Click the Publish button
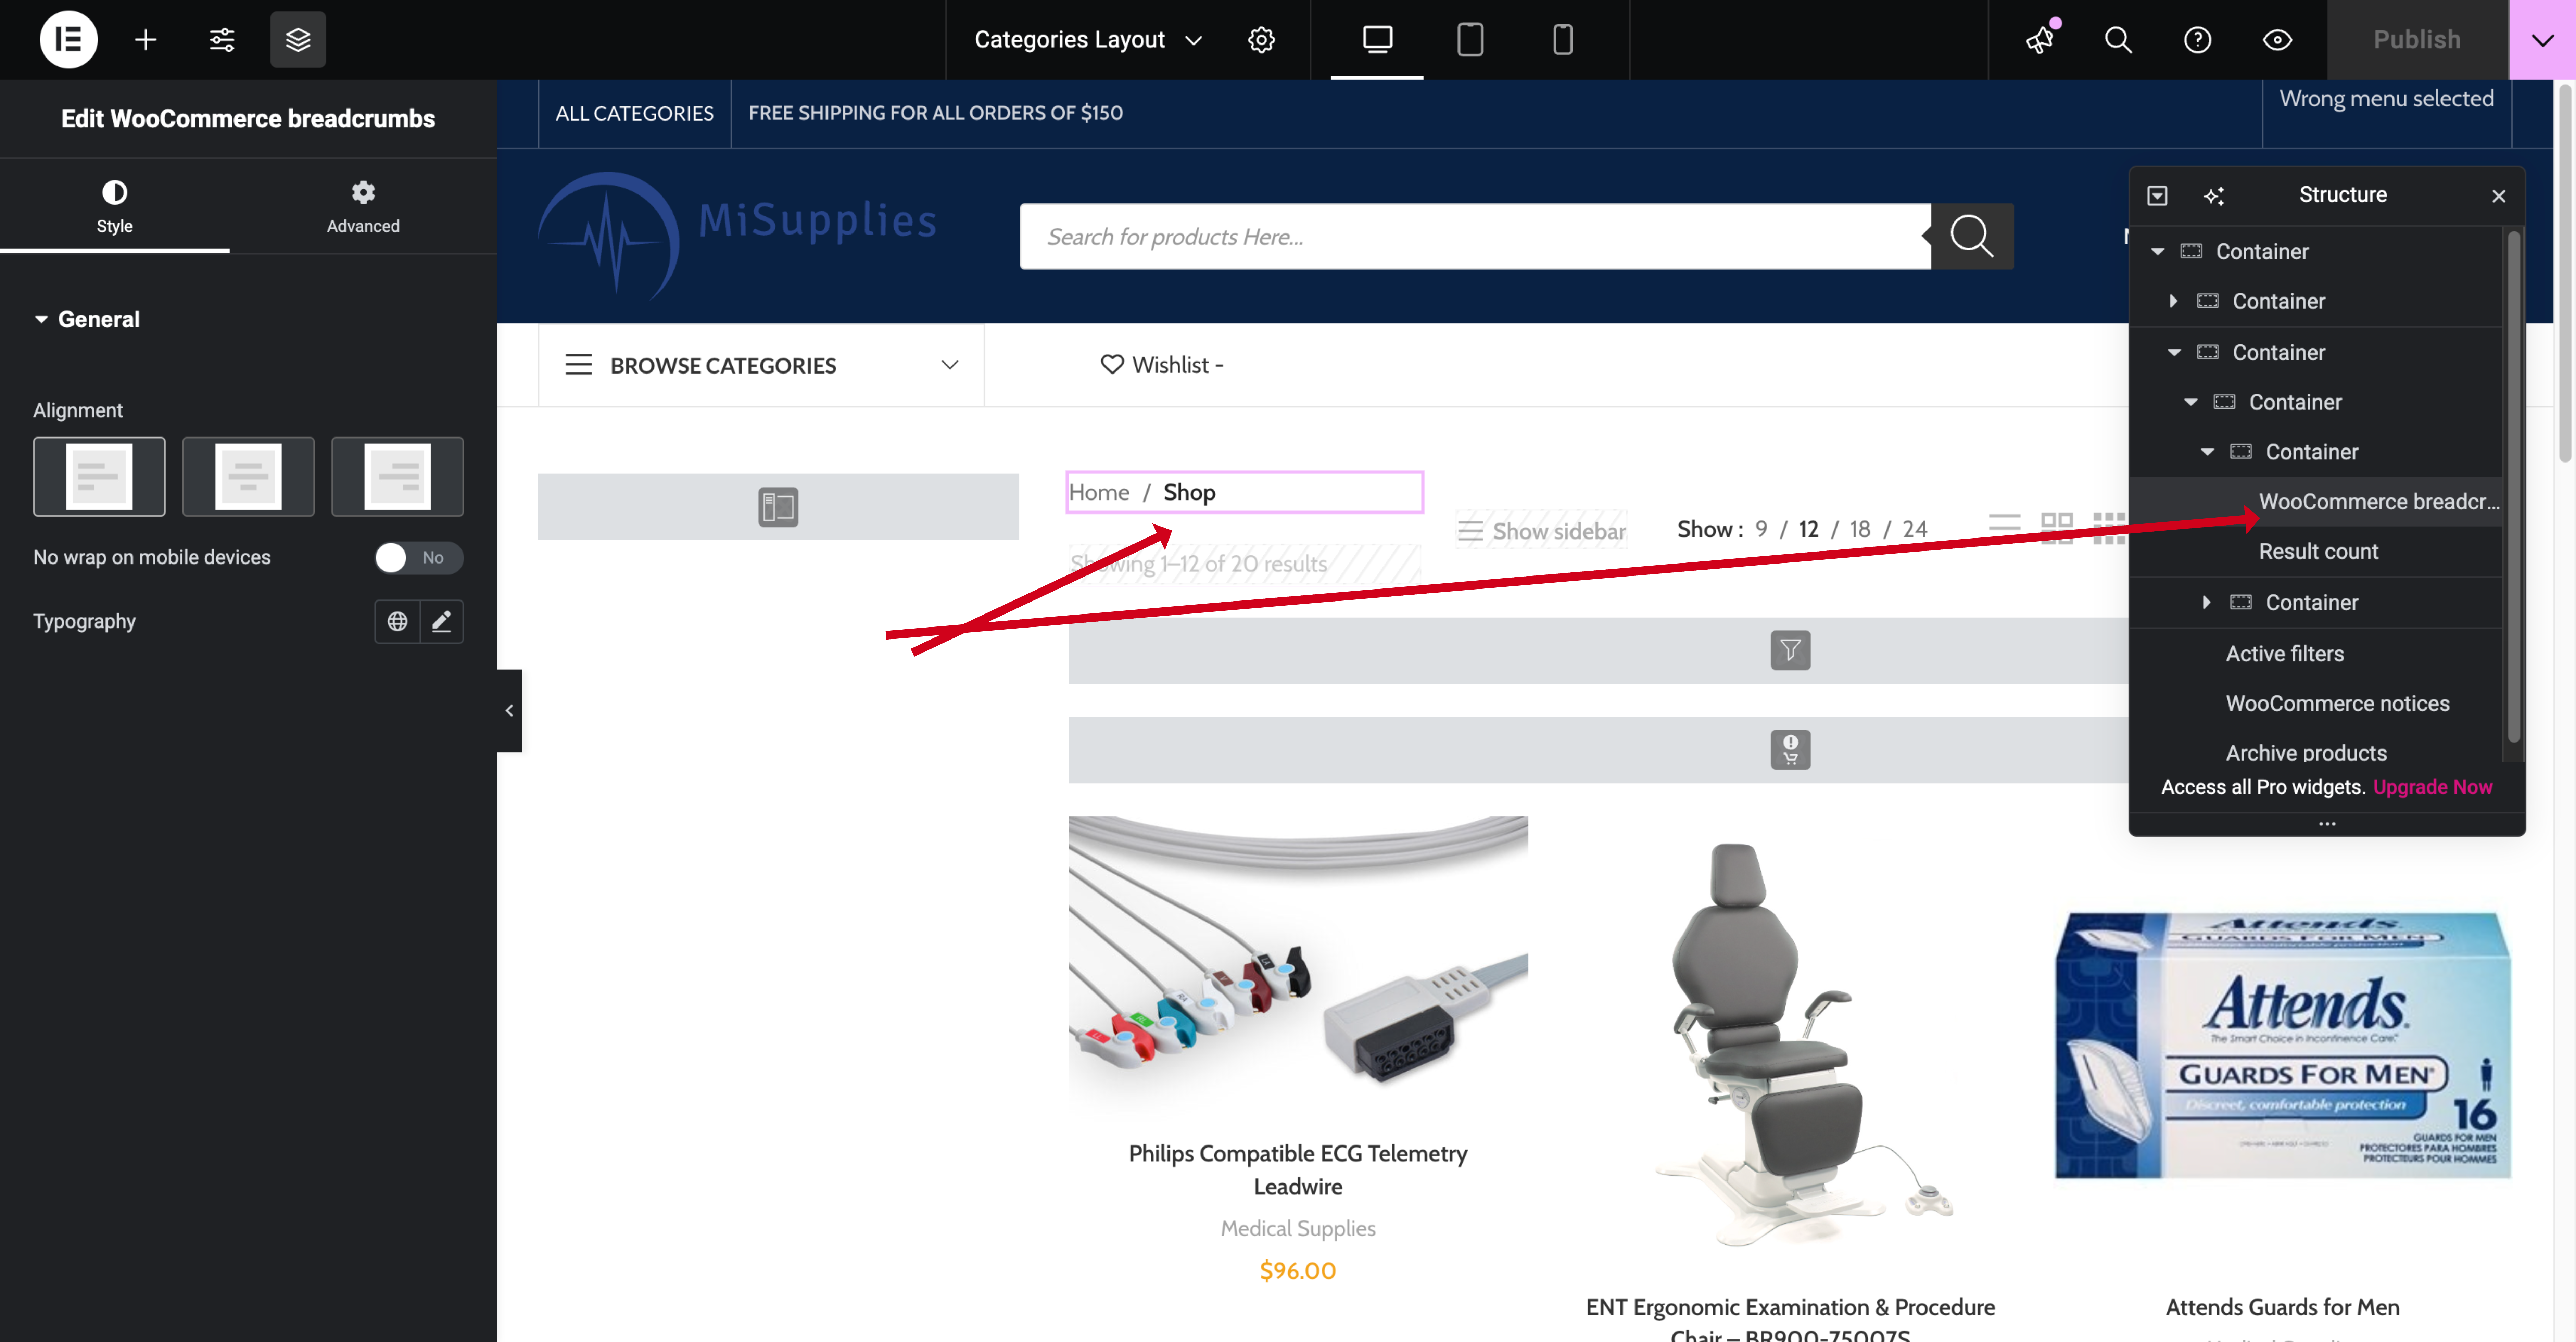The height and width of the screenshot is (1342, 2576). click(2417, 40)
